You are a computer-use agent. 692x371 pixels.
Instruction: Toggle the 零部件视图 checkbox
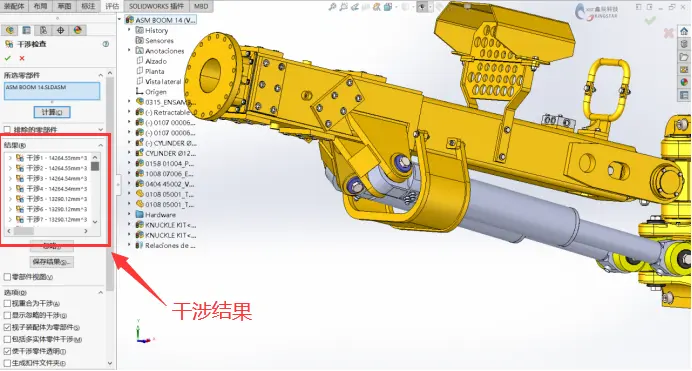click(7, 277)
